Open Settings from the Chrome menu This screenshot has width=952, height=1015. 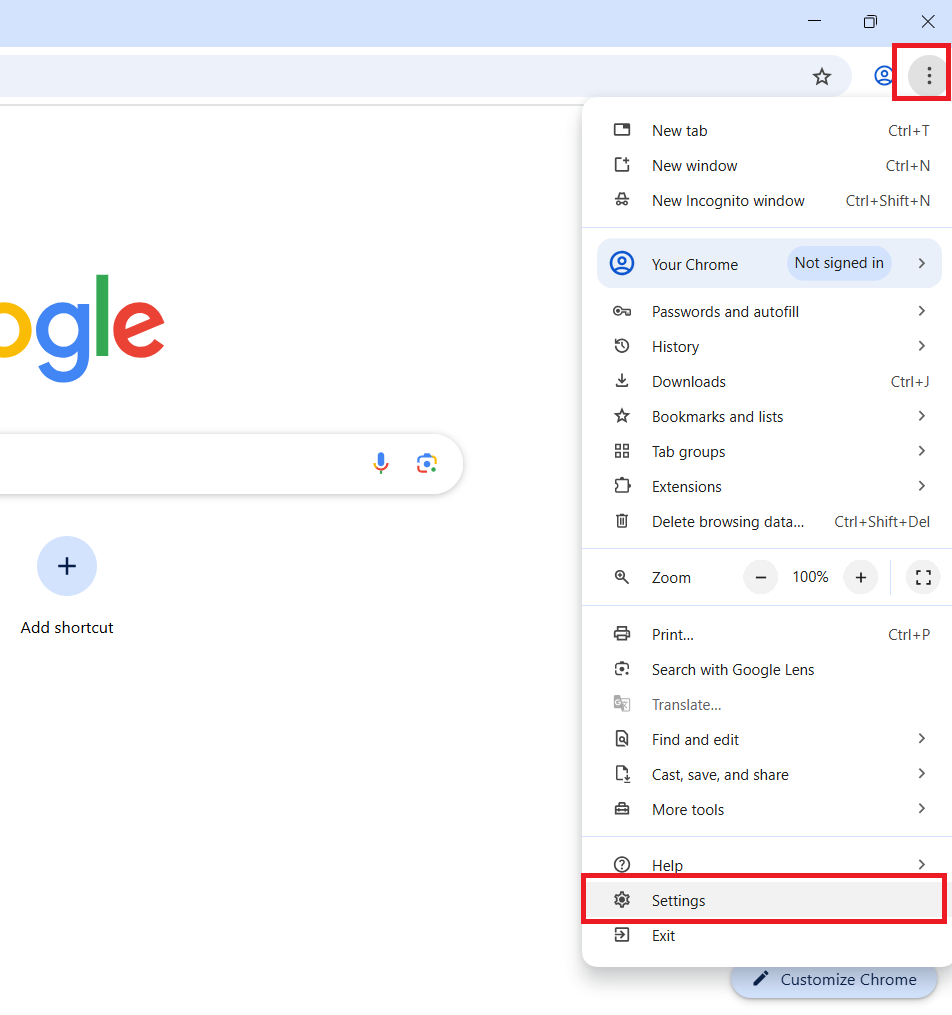[x=768, y=900]
